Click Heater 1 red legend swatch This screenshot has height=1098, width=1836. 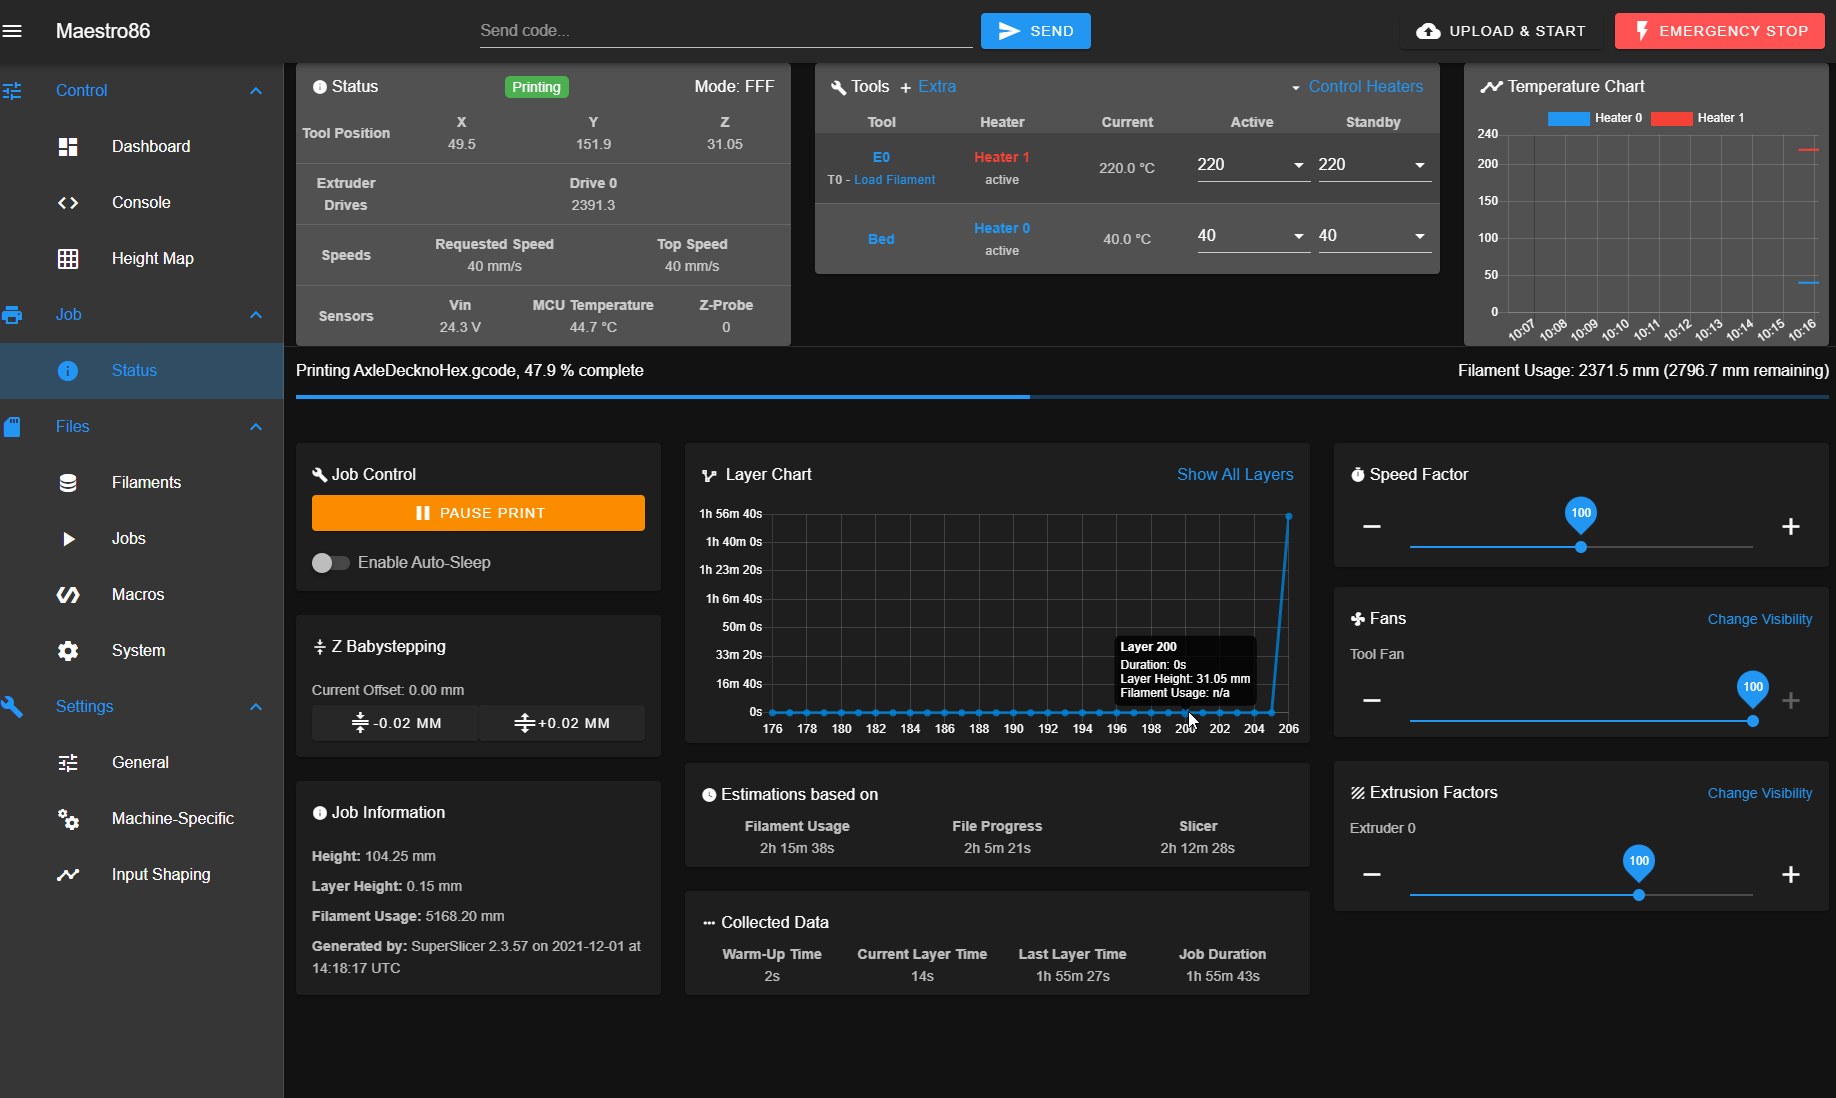click(x=1671, y=118)
